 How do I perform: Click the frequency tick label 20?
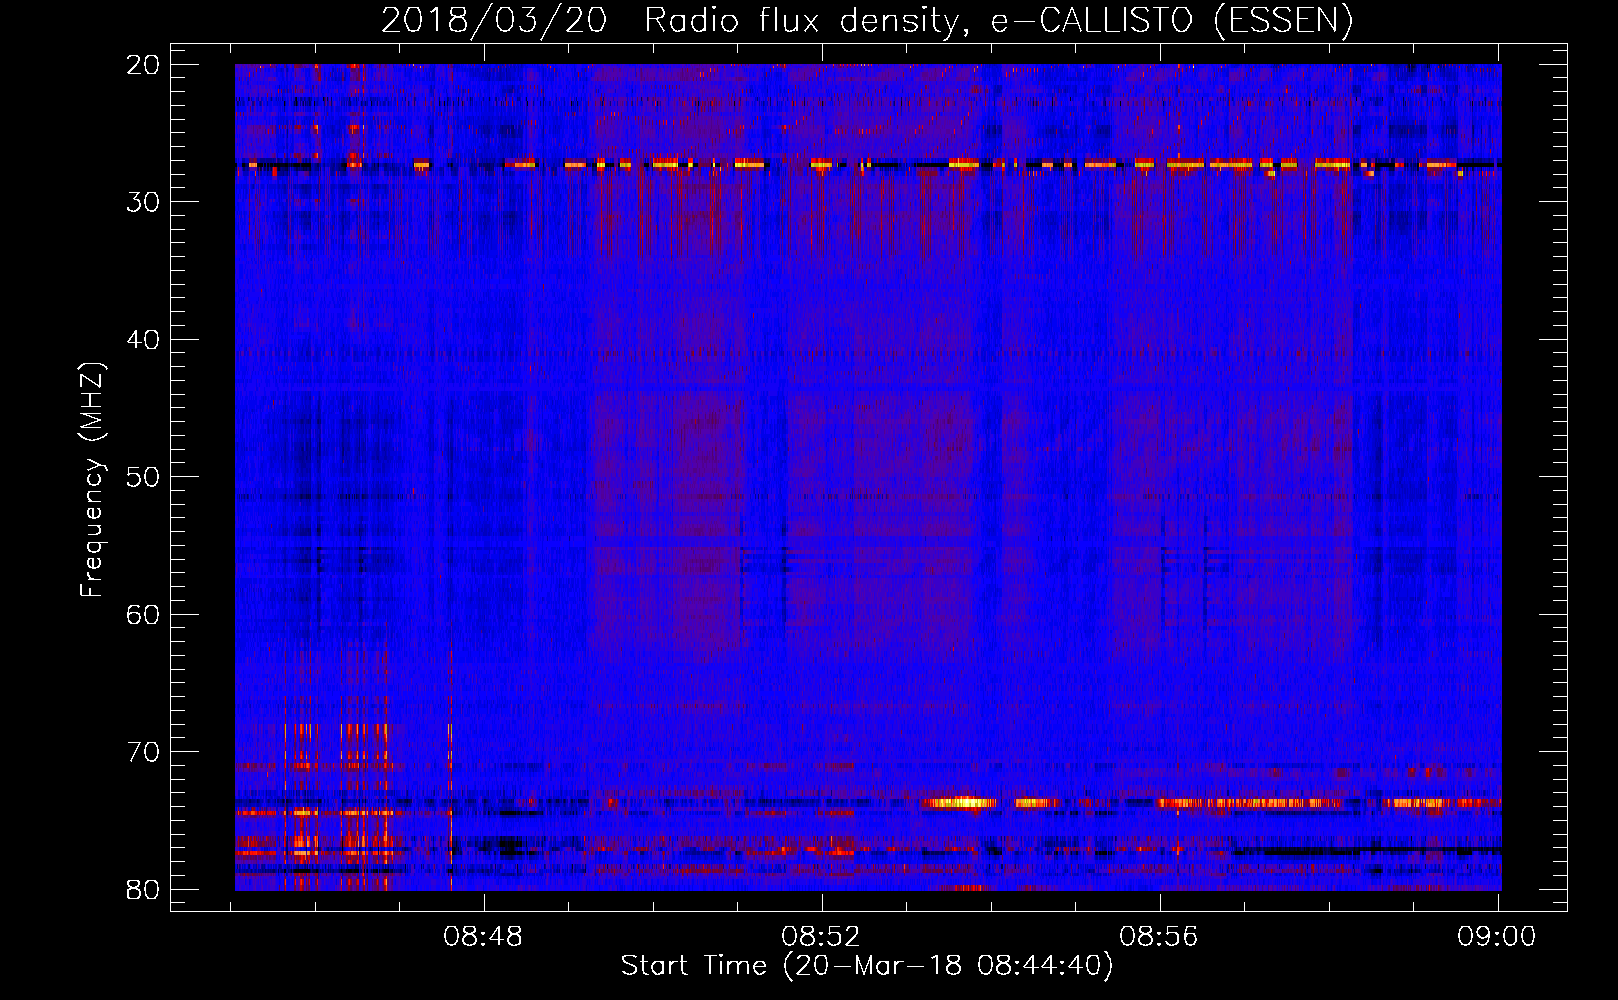coord(143,65)
